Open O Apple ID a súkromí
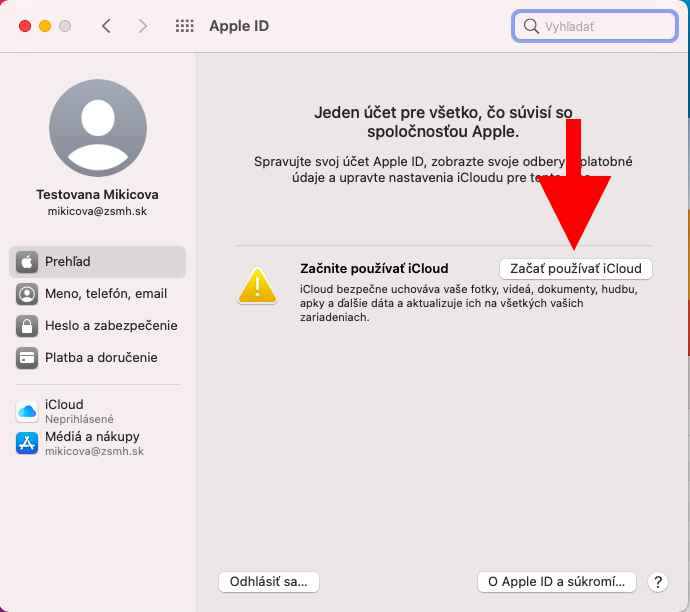The image size is (690, 612). point(556,581)
